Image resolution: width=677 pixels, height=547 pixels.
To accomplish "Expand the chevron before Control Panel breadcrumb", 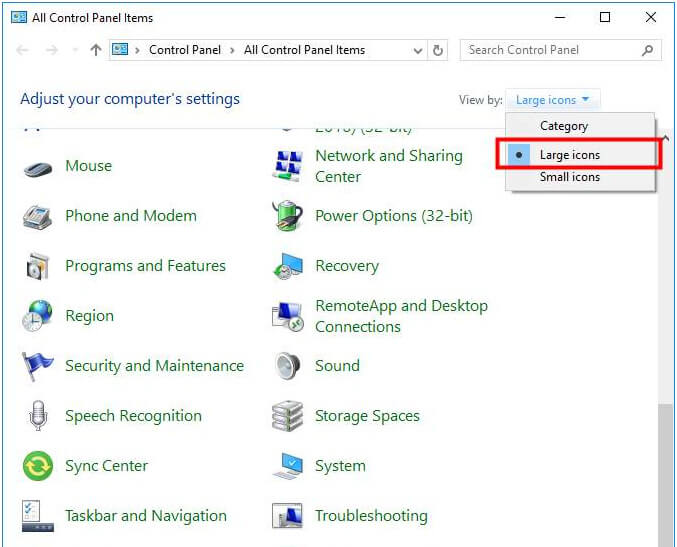I will click(137, 51).
